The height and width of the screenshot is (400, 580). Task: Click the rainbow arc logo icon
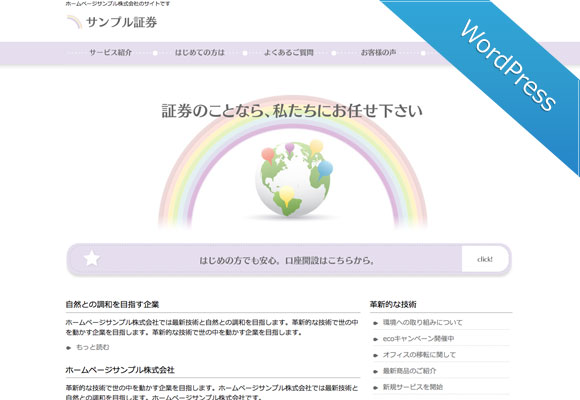[74, 22]
